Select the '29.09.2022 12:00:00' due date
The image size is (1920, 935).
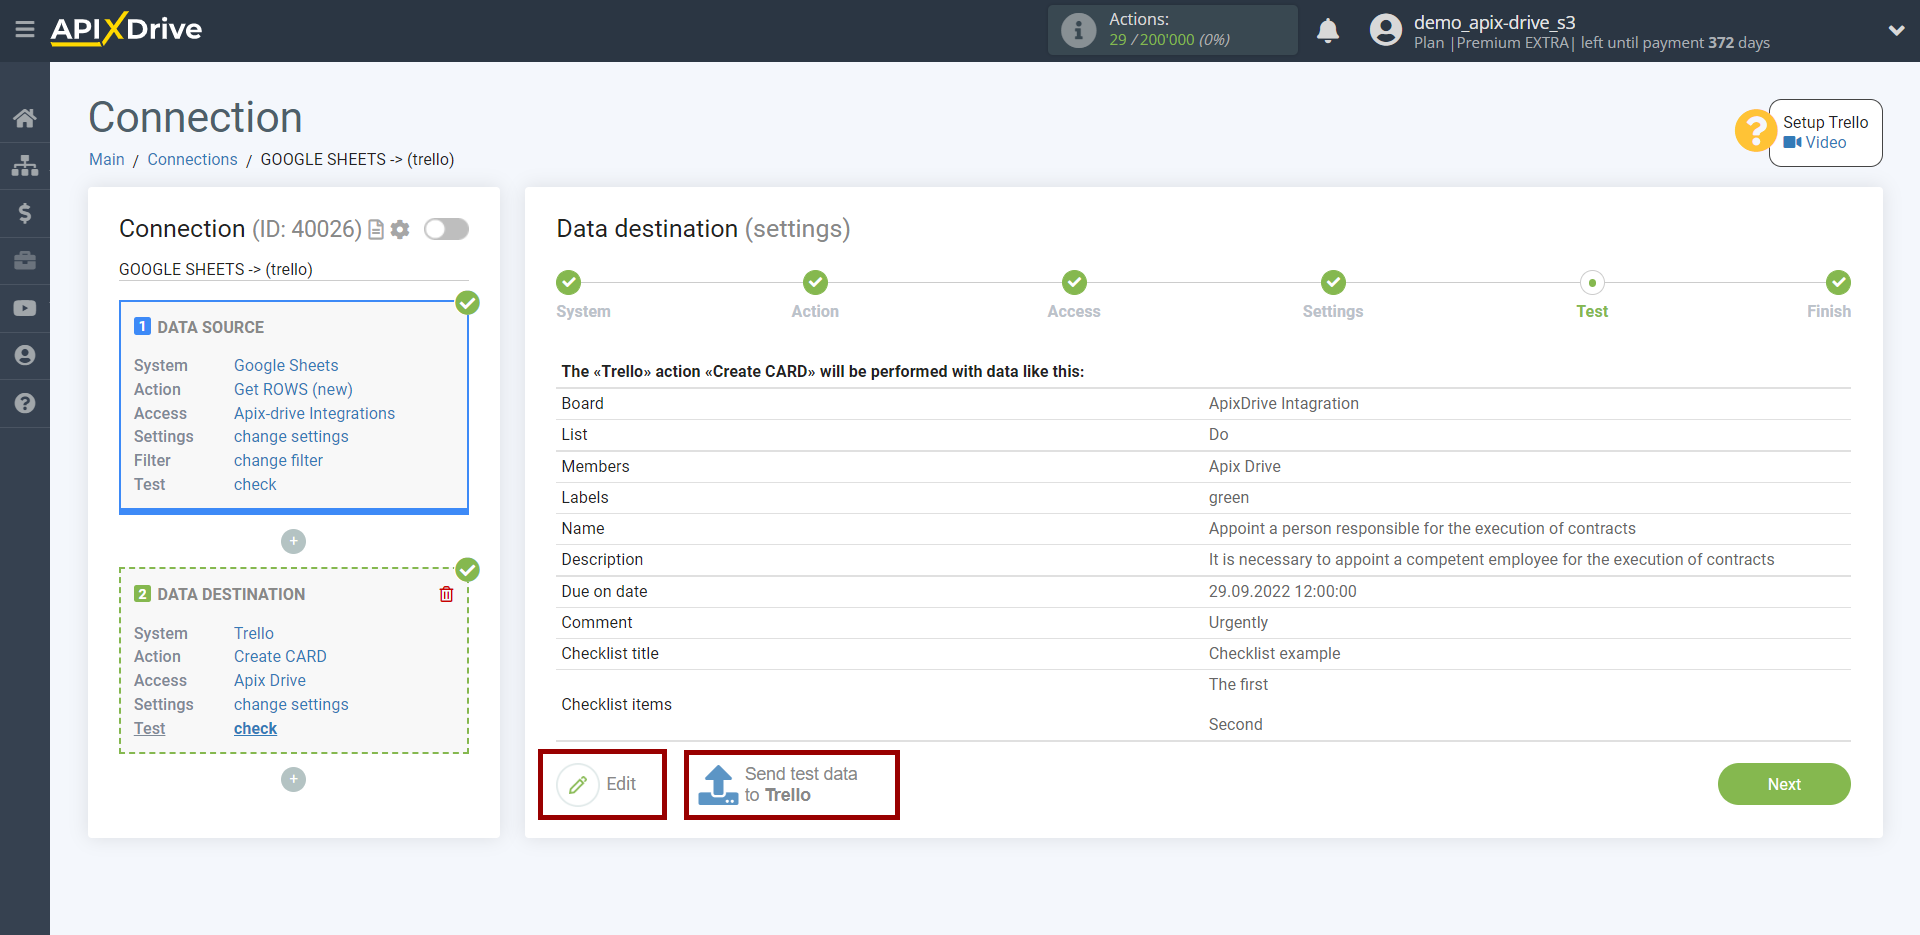click(x=1283, y=592)
